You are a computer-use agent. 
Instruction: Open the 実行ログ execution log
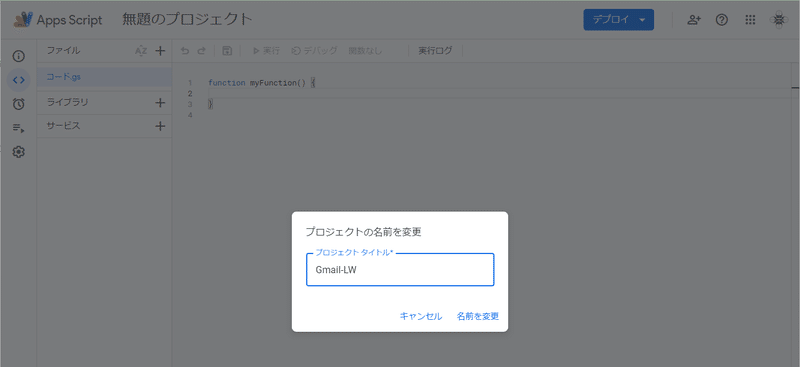pyautogui.click(x=435, y=51)
